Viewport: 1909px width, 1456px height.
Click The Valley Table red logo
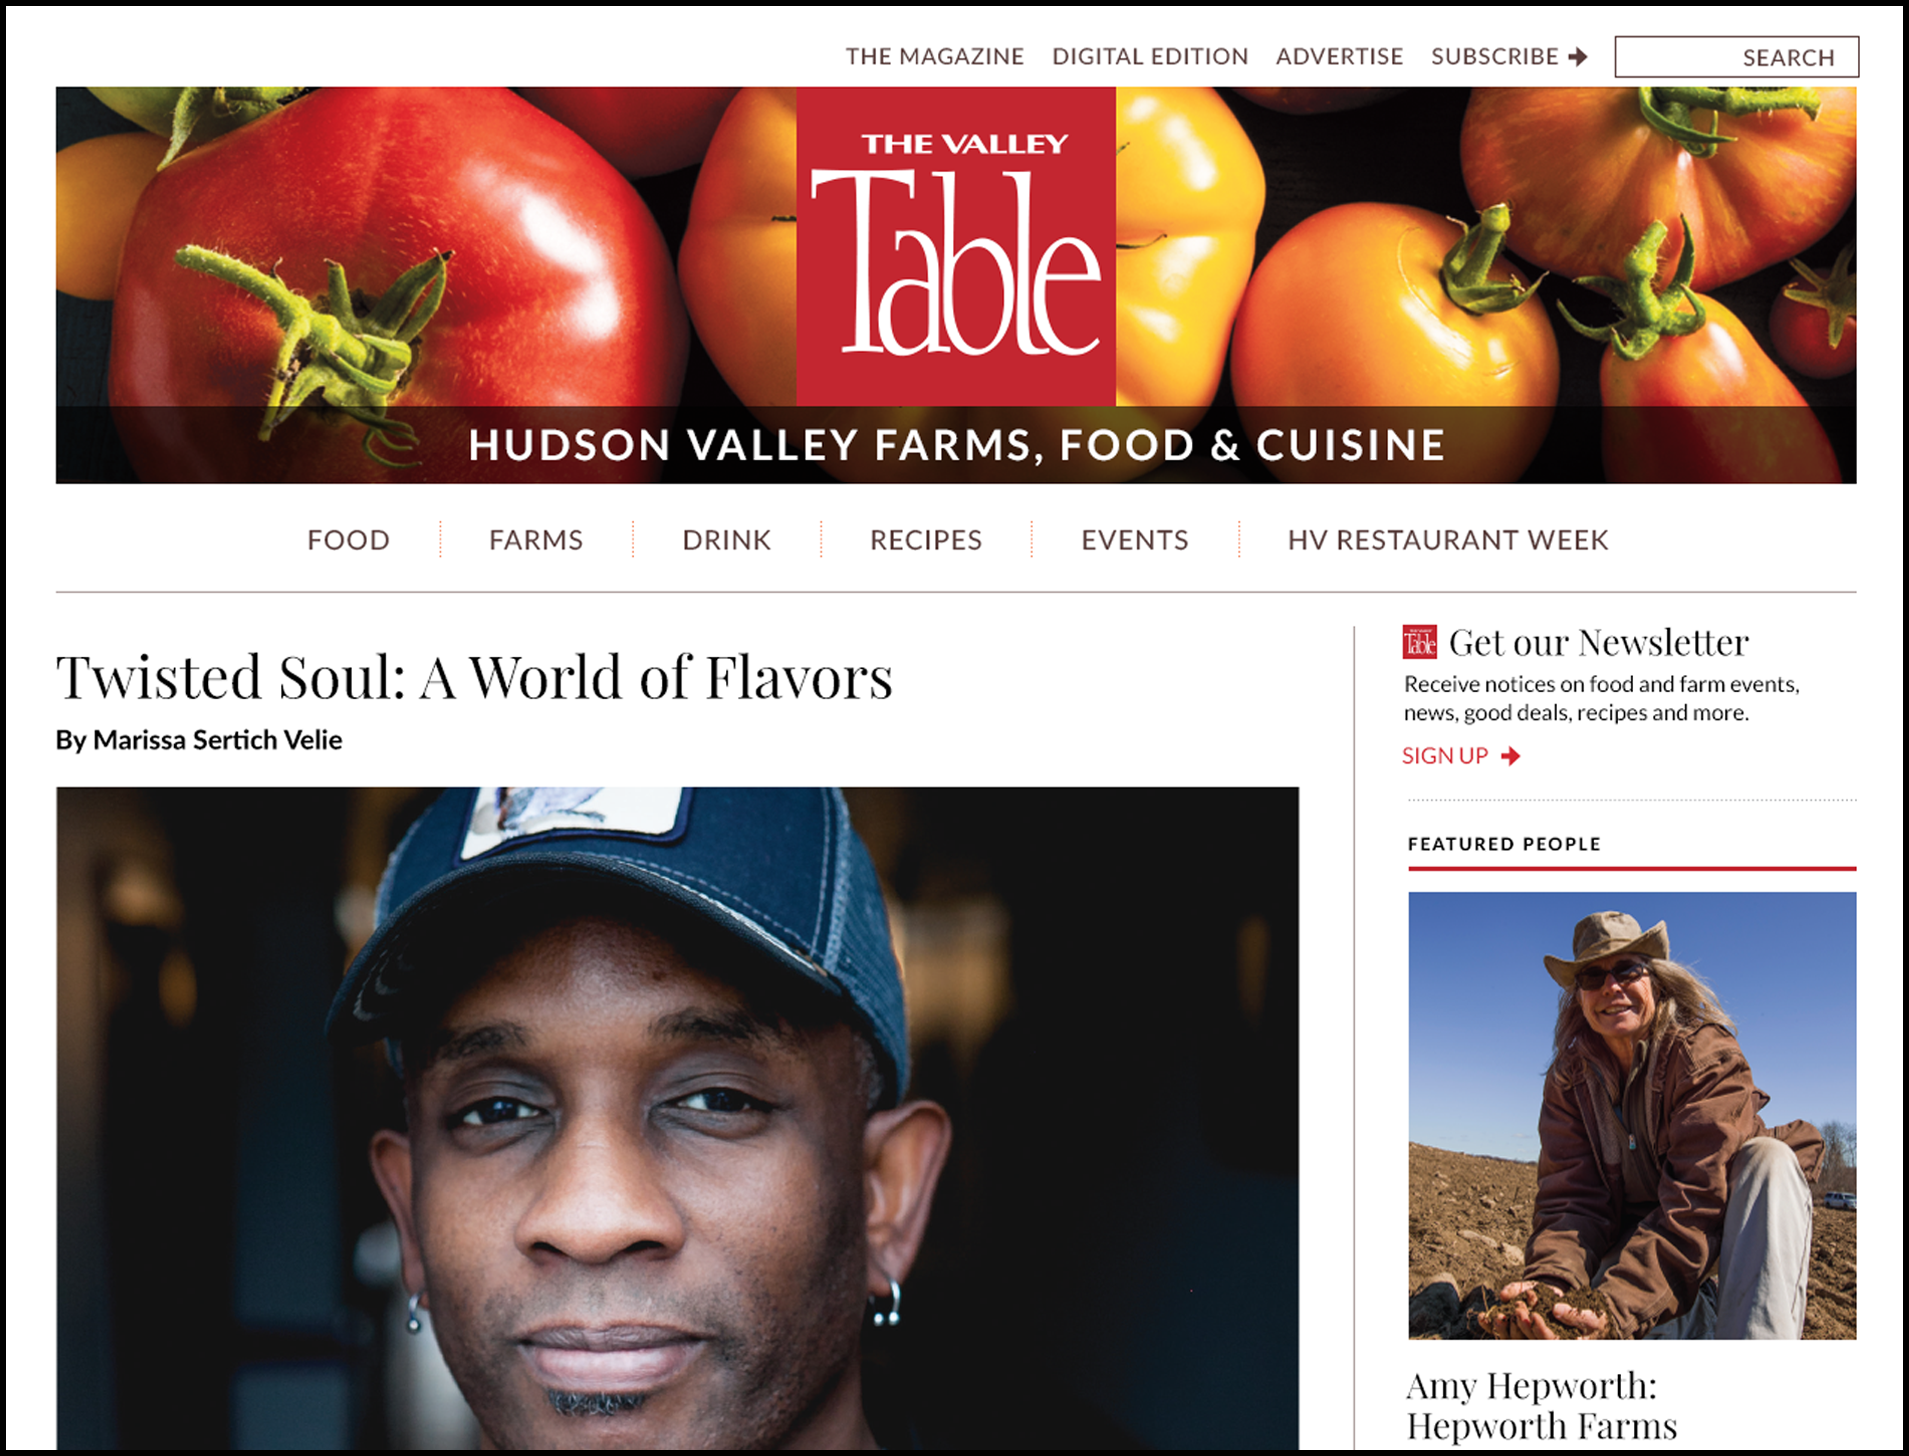click(956, 246)
